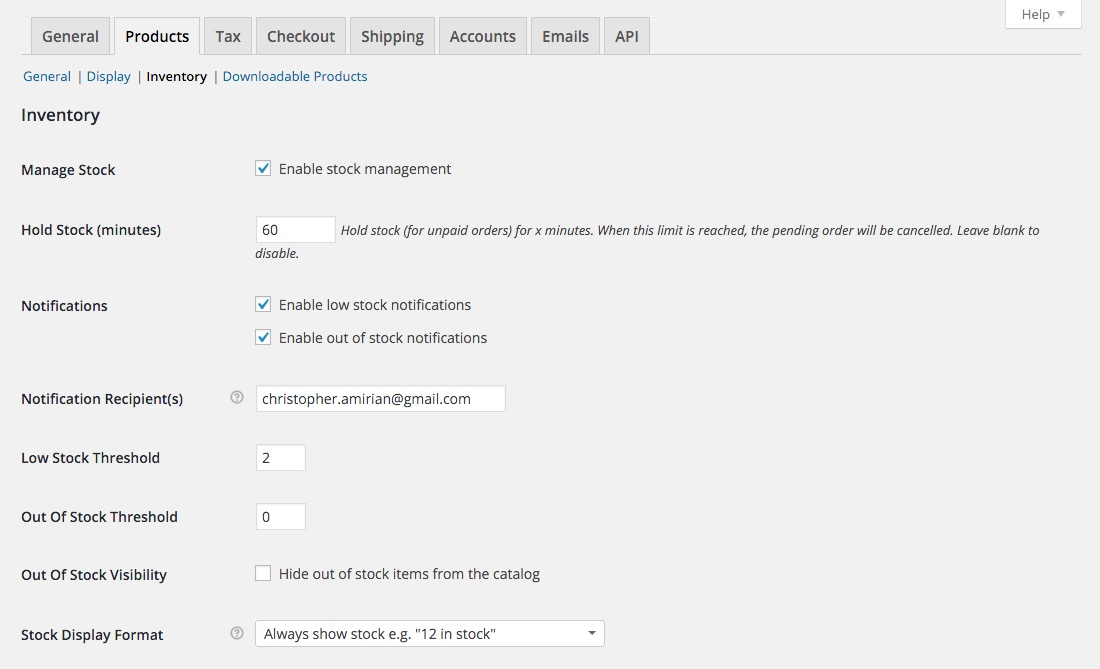Open the Accounts tab
The image size is (1100, 669).
pyautogui.click(x=482, y=36)
